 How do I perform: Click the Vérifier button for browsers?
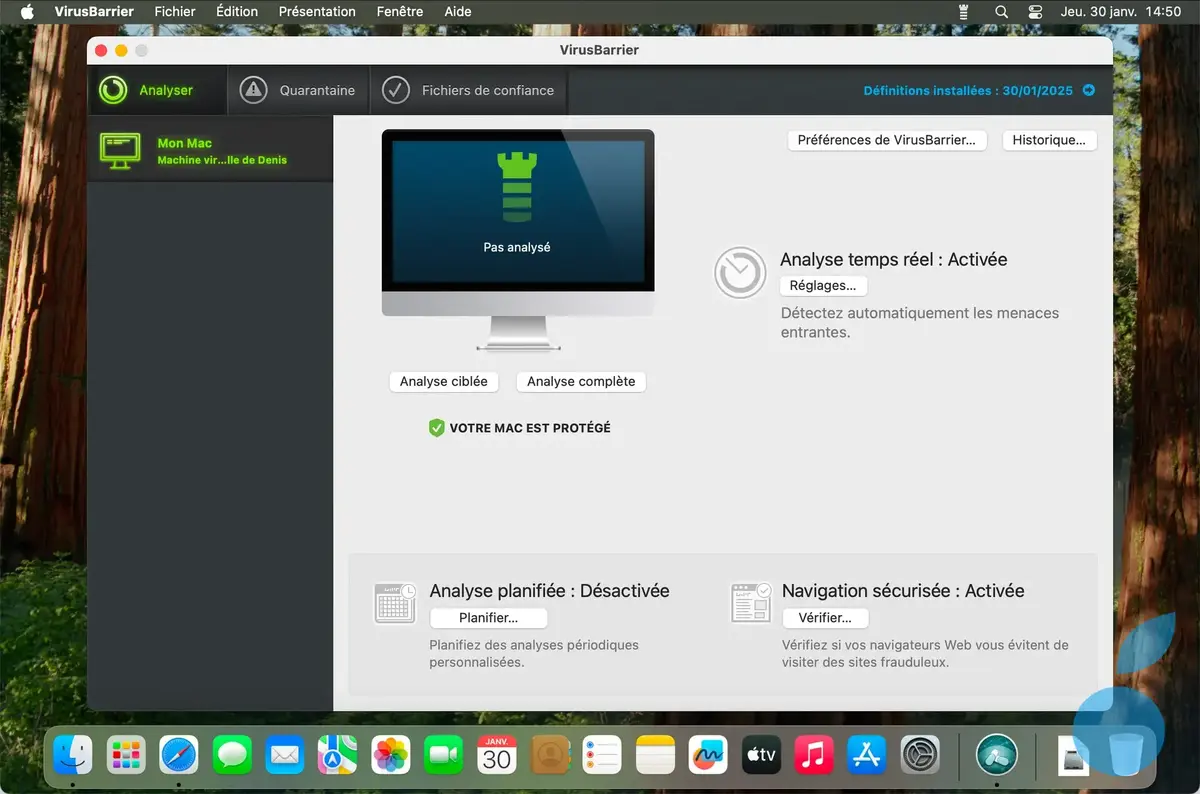point(825,618)
